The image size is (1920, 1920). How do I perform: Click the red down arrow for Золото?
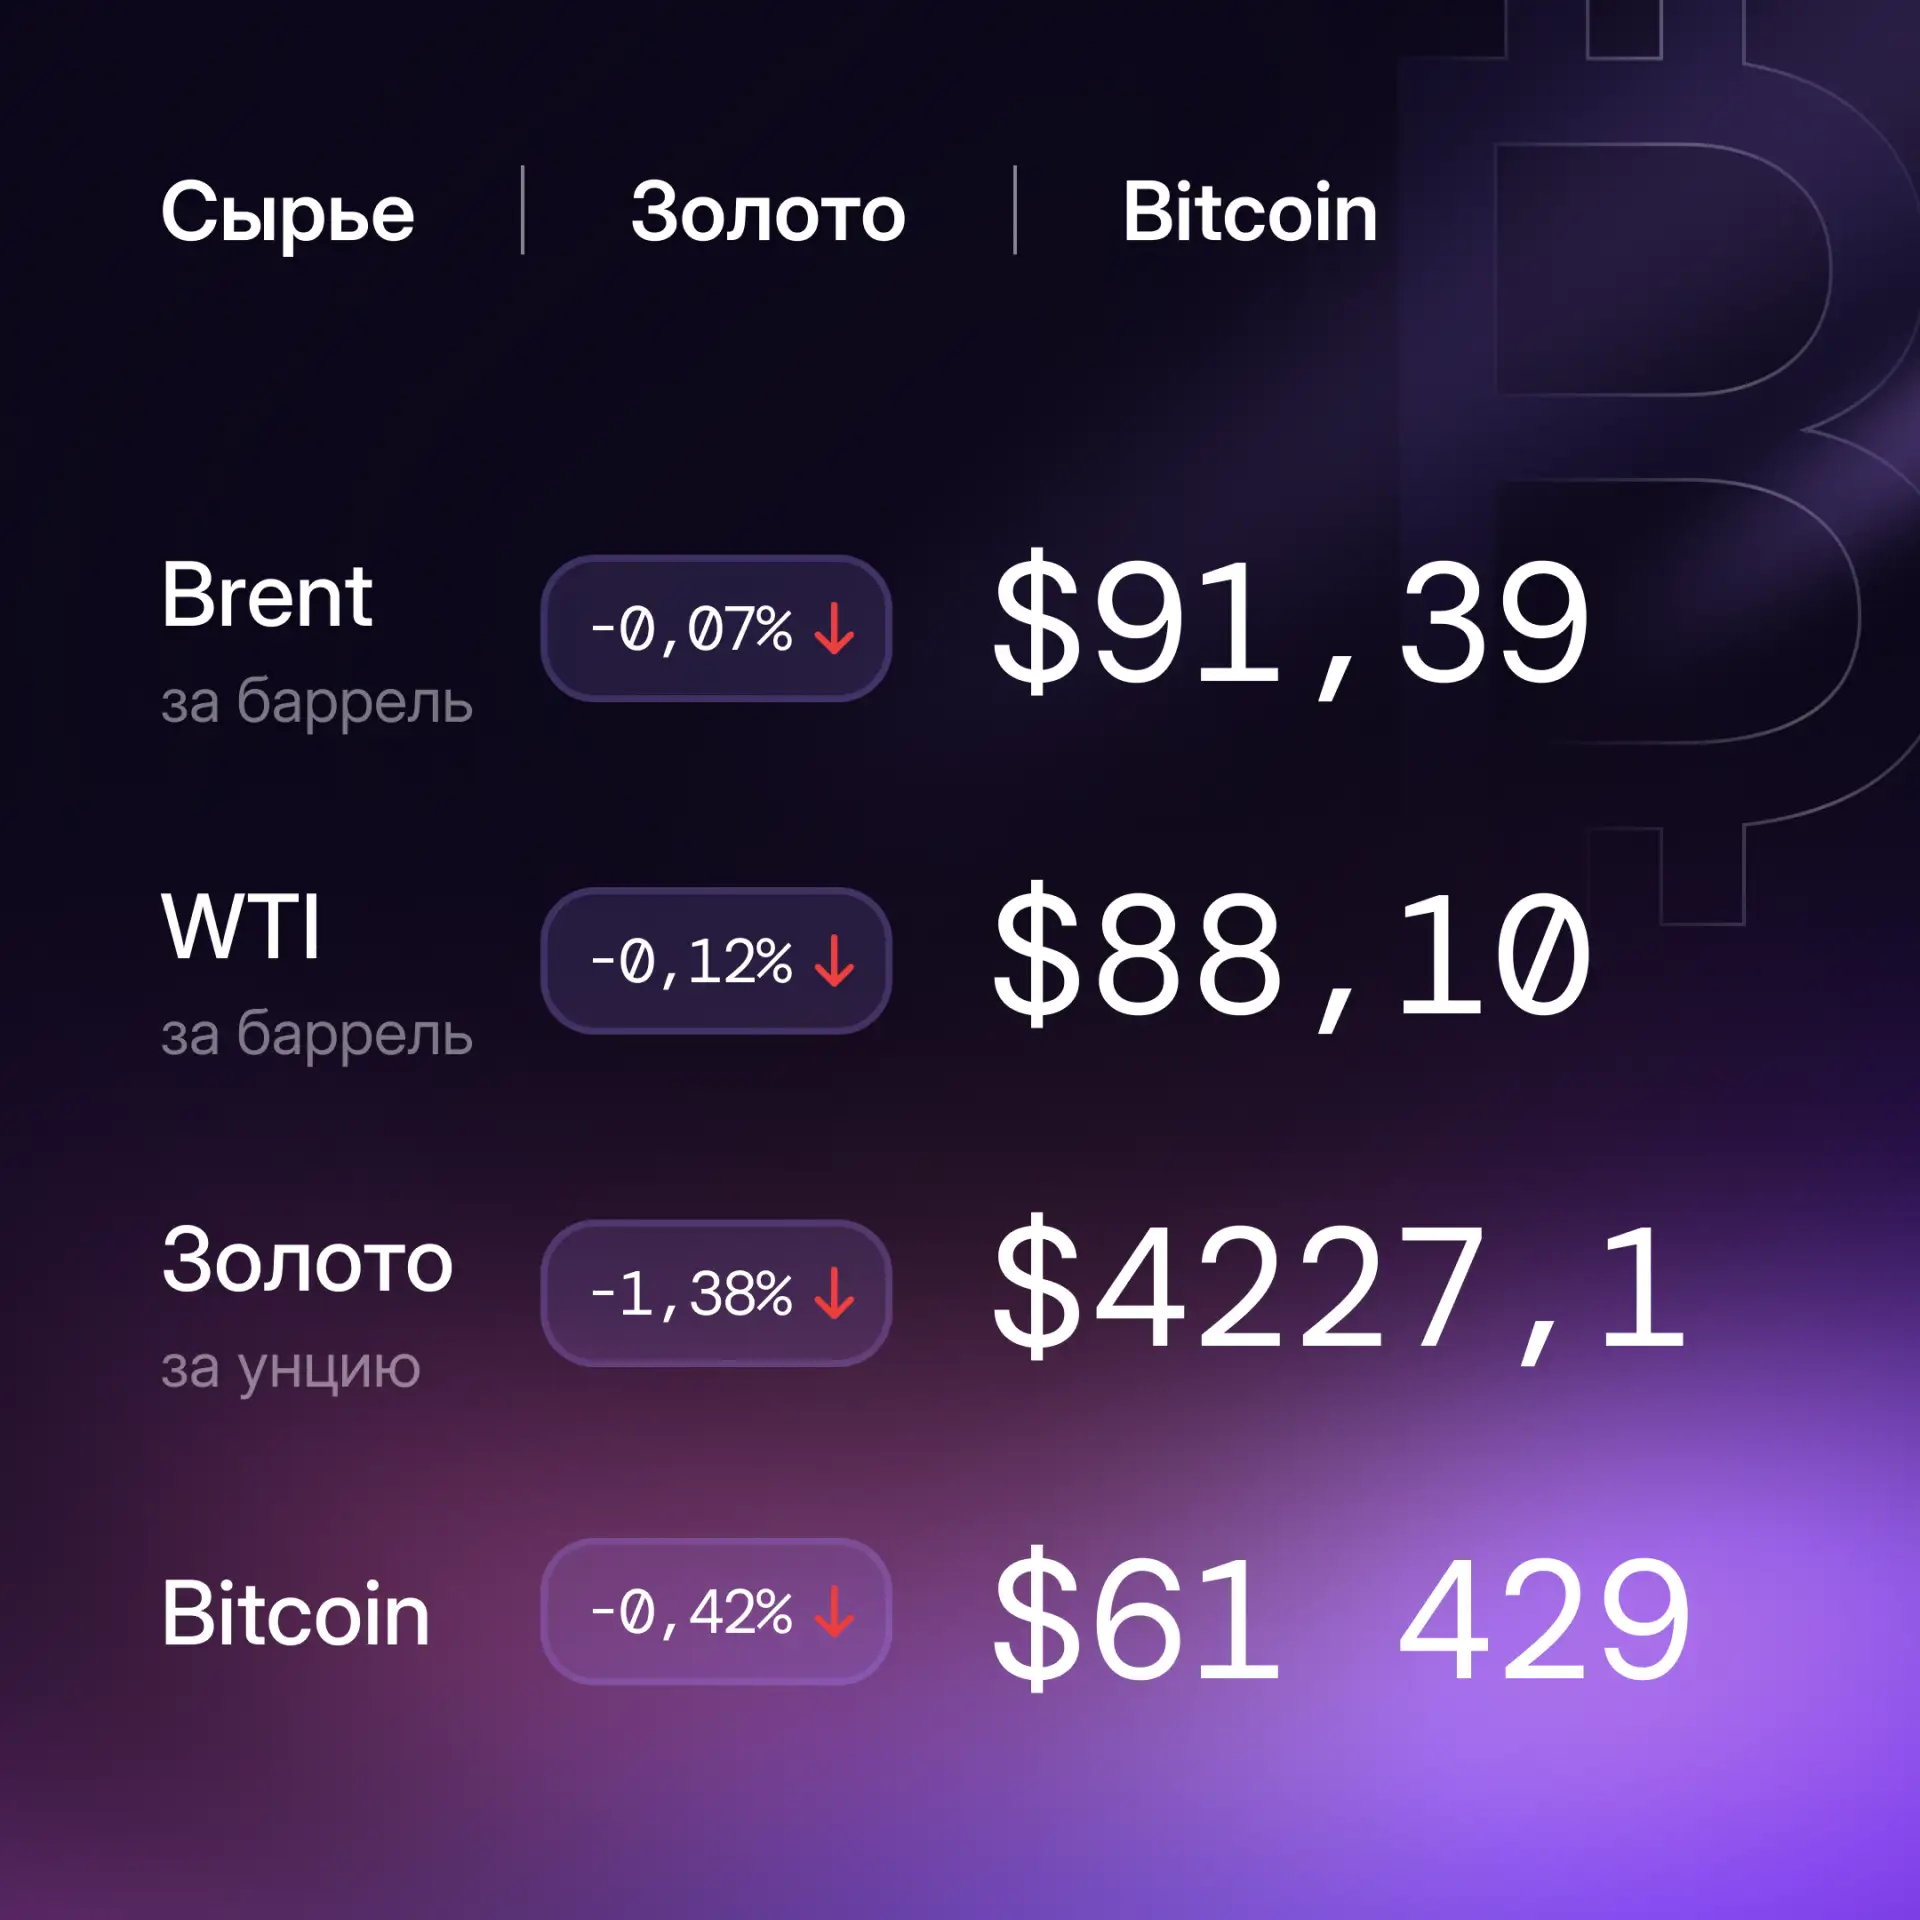pyautogui.click(x=834, y=1293)
